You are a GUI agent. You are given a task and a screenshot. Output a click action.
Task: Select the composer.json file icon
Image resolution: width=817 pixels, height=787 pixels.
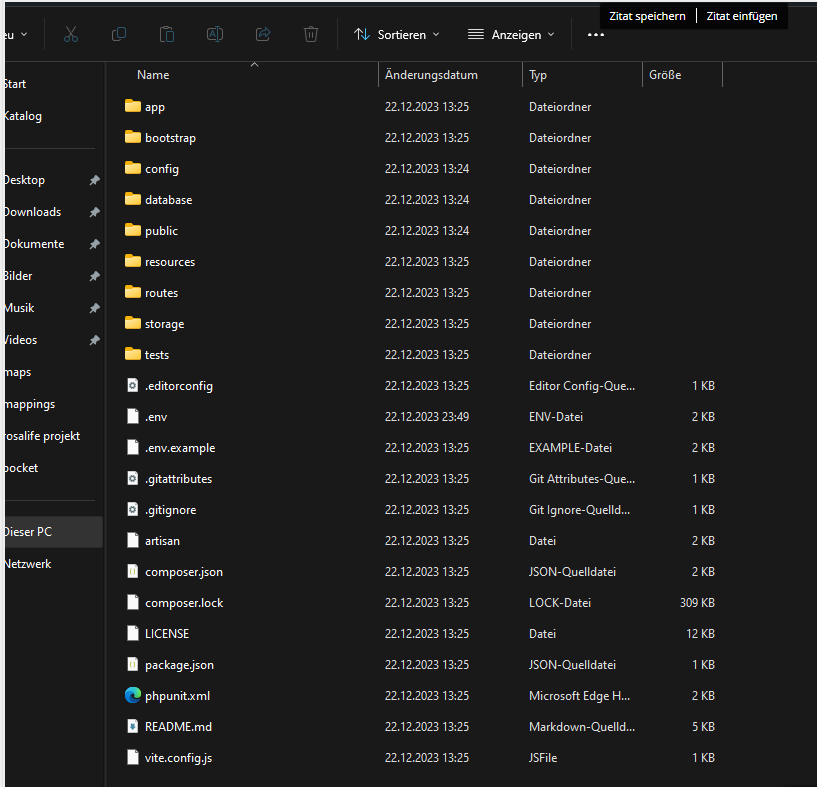coord(133,572)
